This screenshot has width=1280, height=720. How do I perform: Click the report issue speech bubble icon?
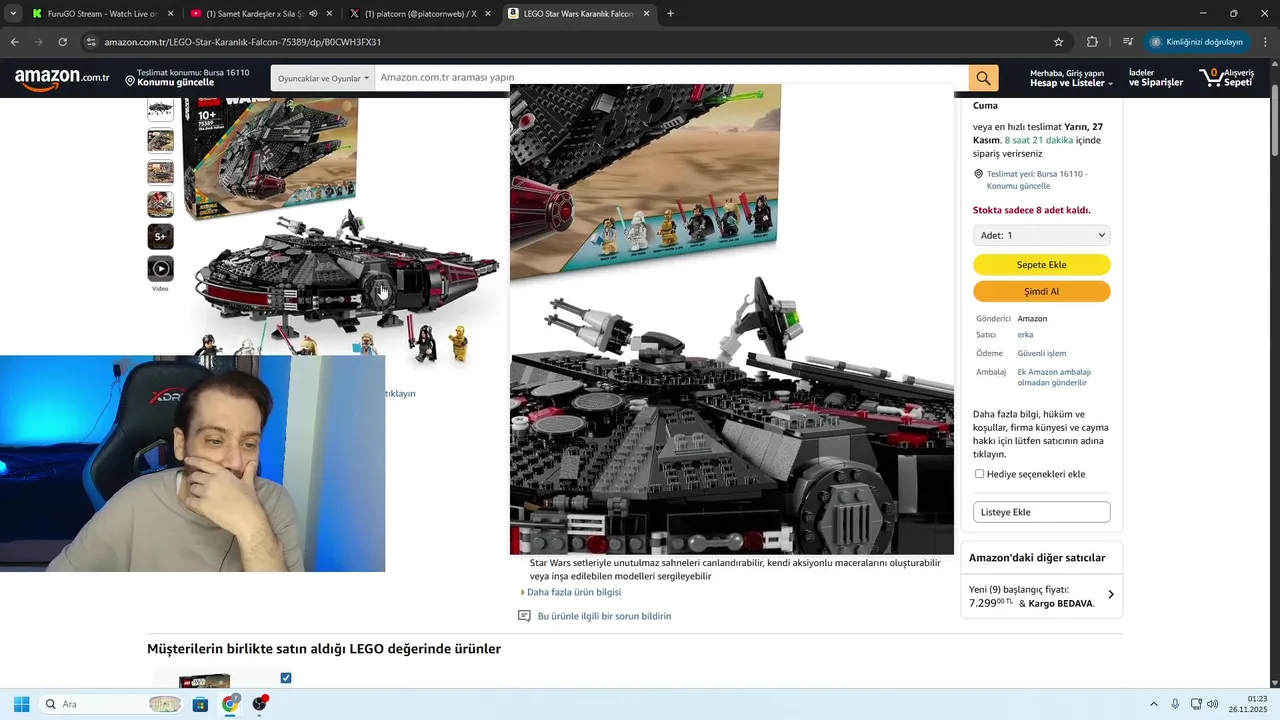(x=524, y=616)
